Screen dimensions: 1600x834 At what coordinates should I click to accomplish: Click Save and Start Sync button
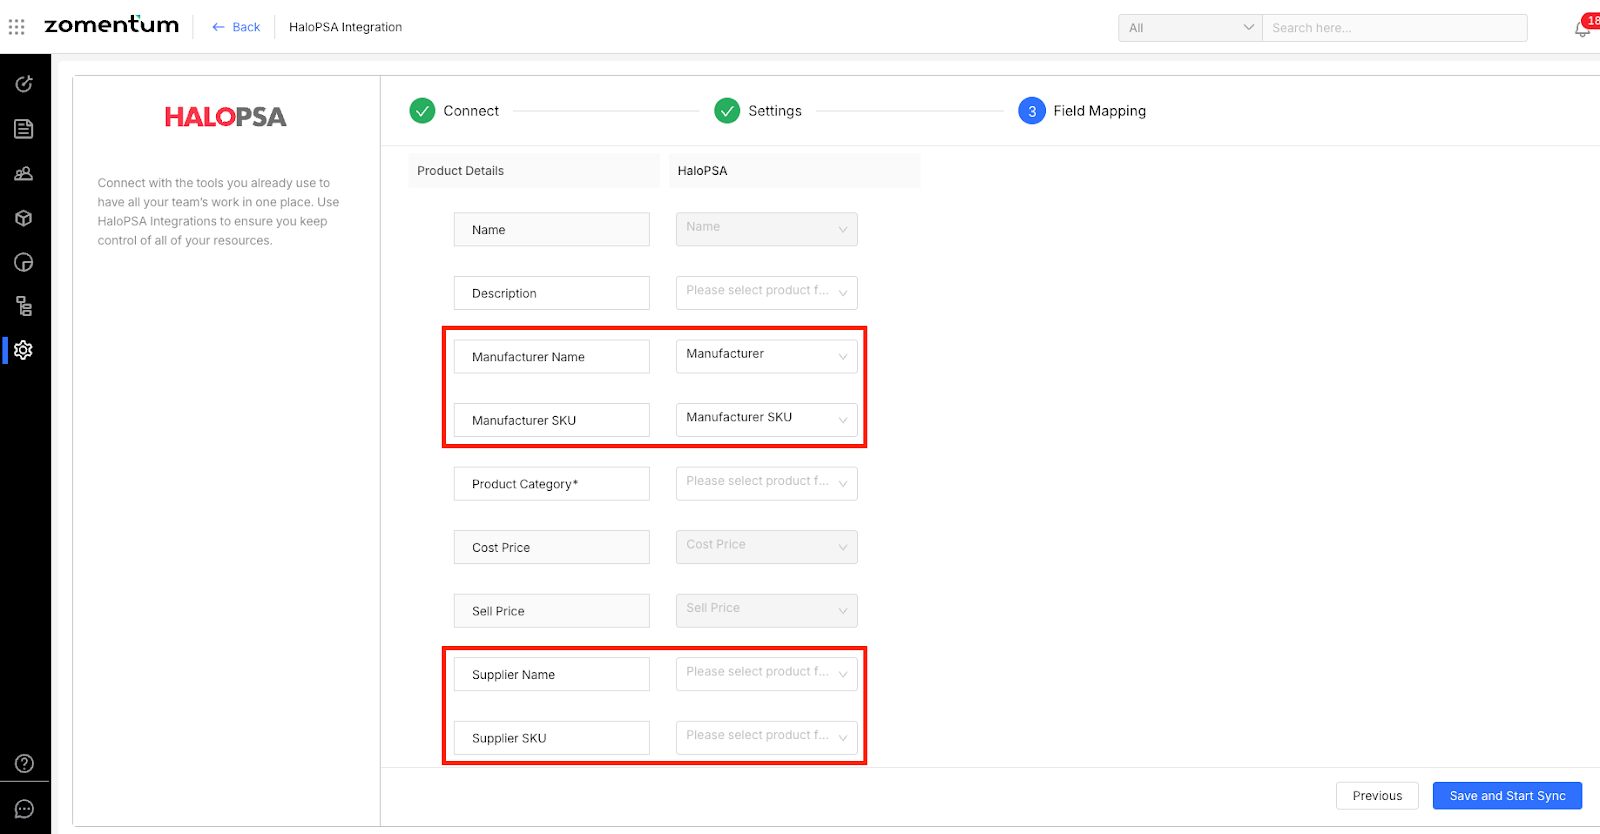(x=1508, y=796)
